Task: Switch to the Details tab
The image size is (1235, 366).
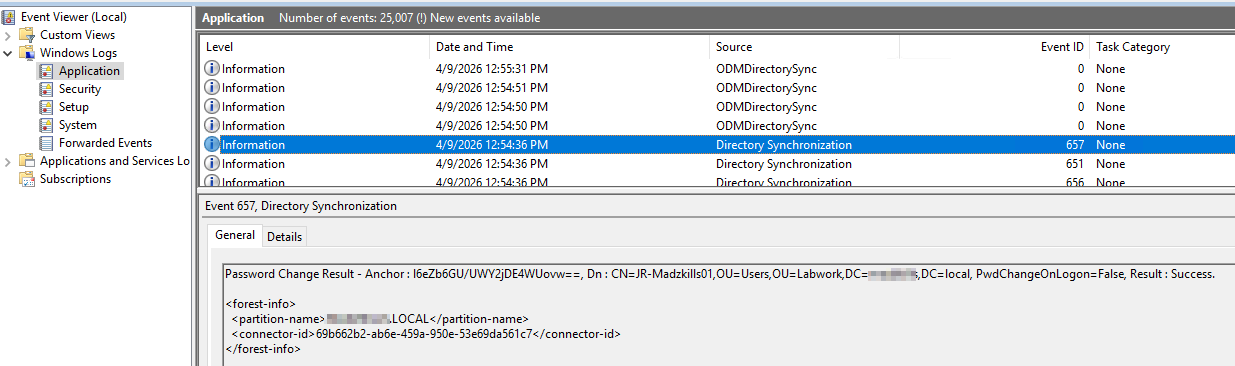Action: point(284,236)
